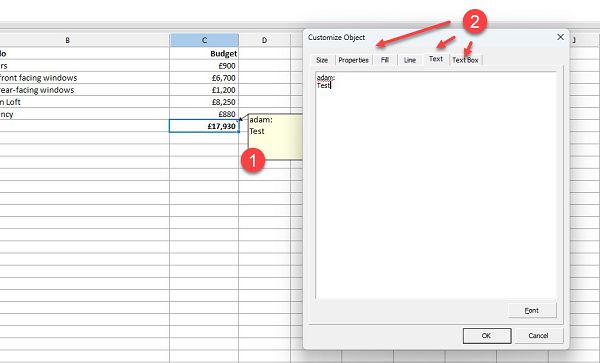This screenshot has height=363, width=600.
Task: Select column D header
Action: (x=264, y=40)
